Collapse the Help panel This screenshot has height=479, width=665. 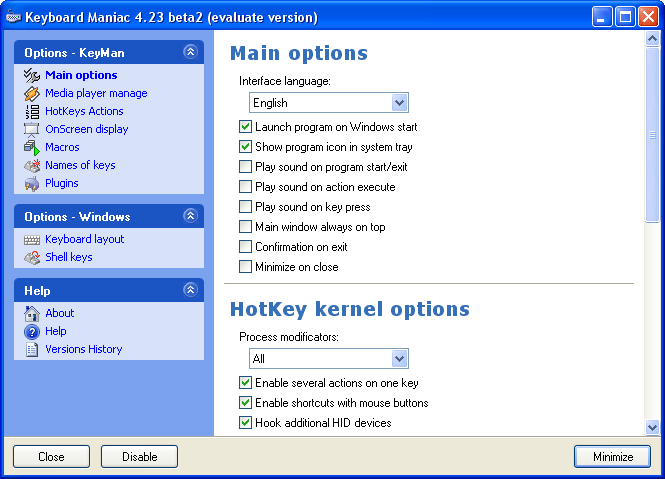(x=190, y=290)
